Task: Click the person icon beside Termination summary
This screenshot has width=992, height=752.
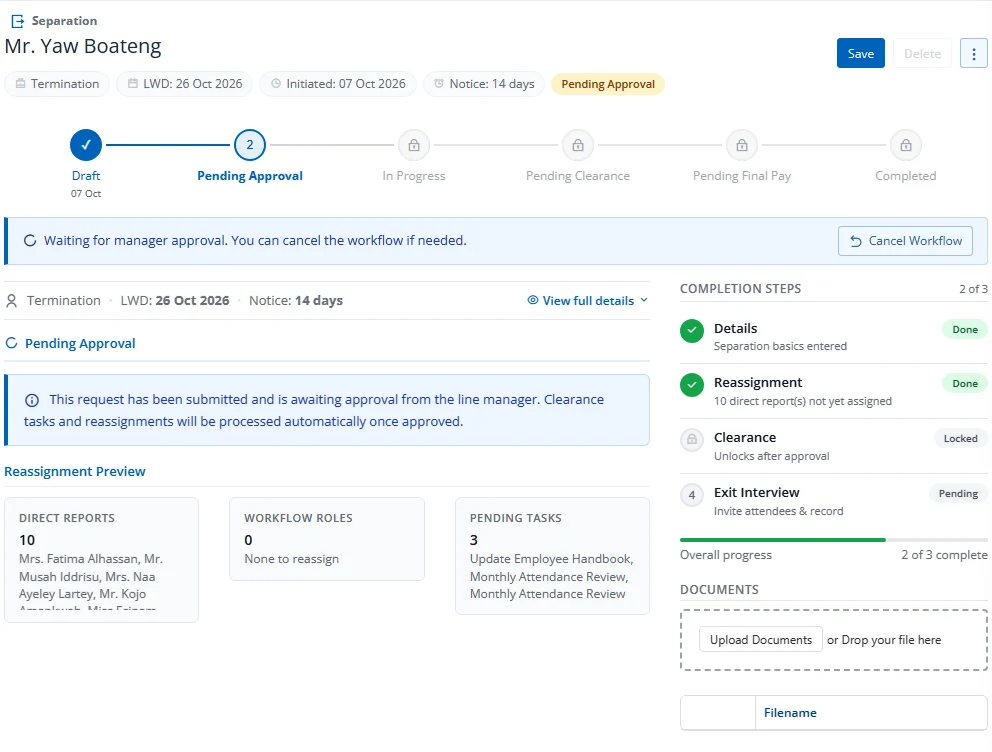Action: [11, 301]
